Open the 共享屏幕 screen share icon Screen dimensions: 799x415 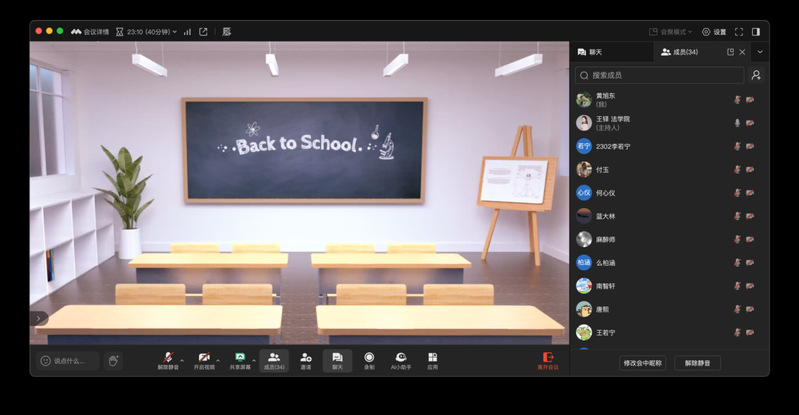click(x=240, y=358)
